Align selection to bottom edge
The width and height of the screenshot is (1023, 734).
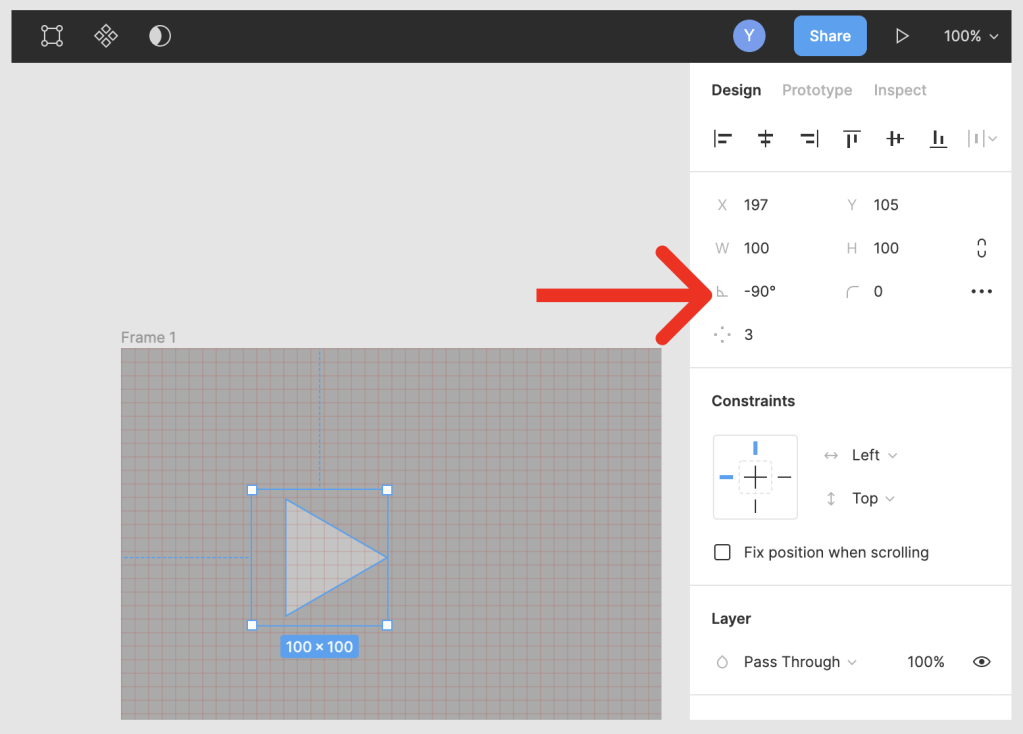click(x=938, y=139)
